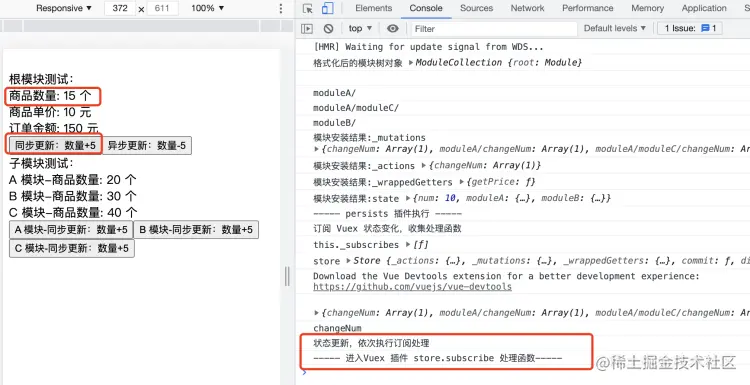Click the blue issue message icon
The height and width of the screenshot is (385, 750).
(x=705, y=28)
